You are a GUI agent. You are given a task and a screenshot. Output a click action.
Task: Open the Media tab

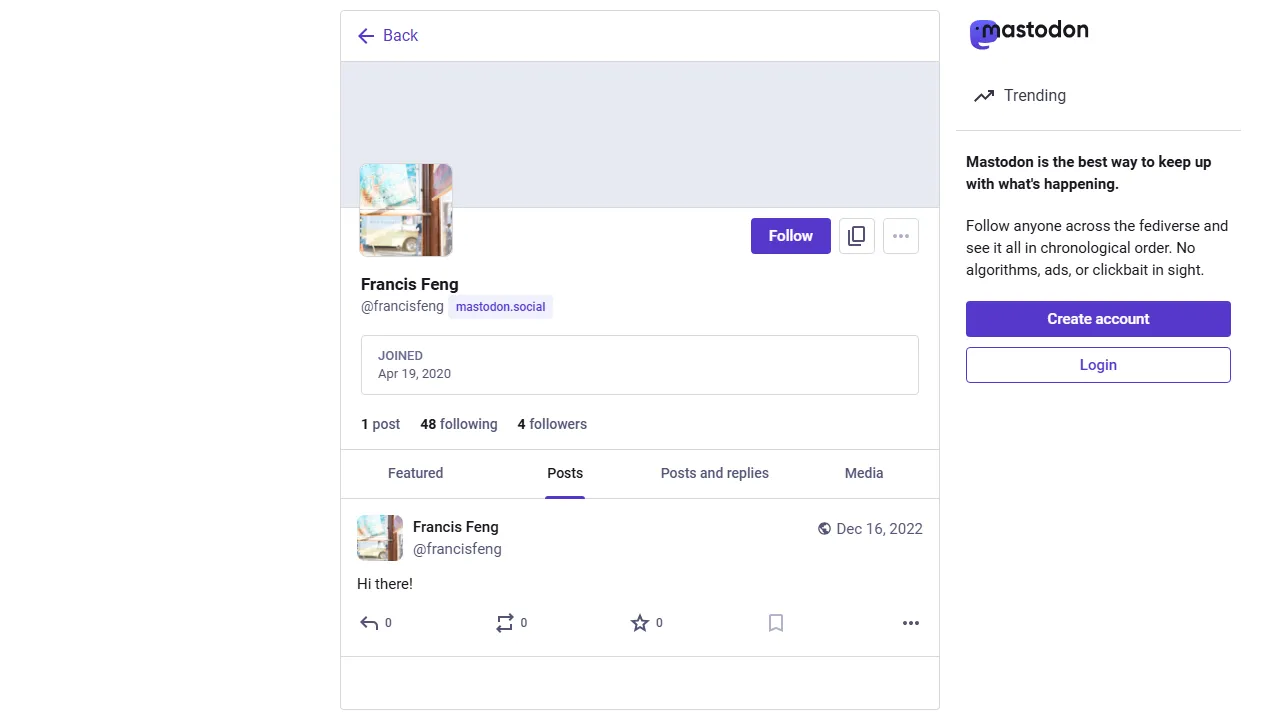point(863,473)
